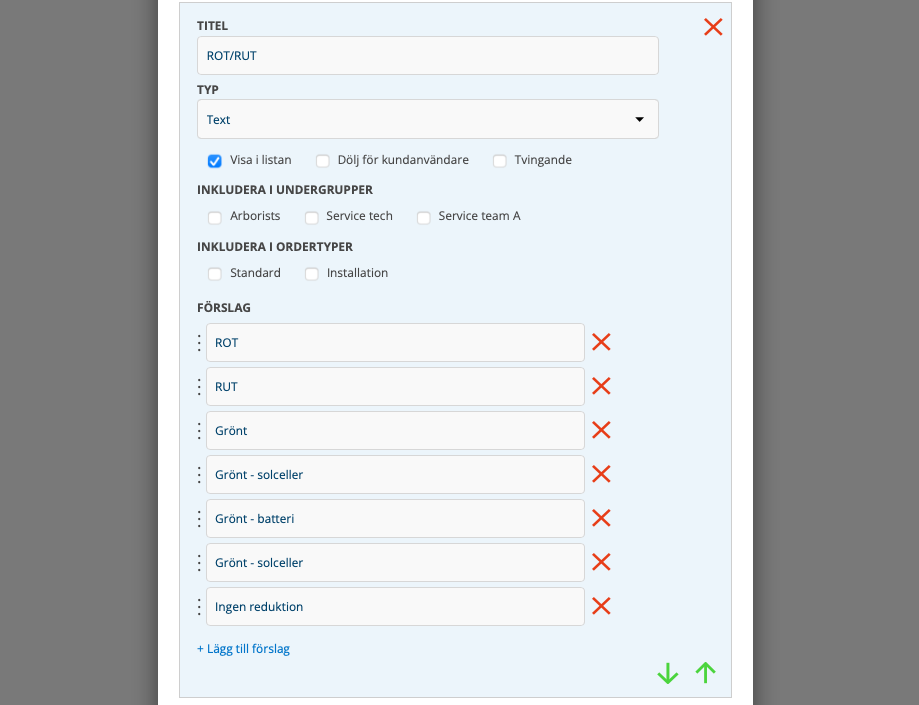The image size is (919, 705).
Task: Delete the Grönt suggestion
Action: tap(601, 430)
